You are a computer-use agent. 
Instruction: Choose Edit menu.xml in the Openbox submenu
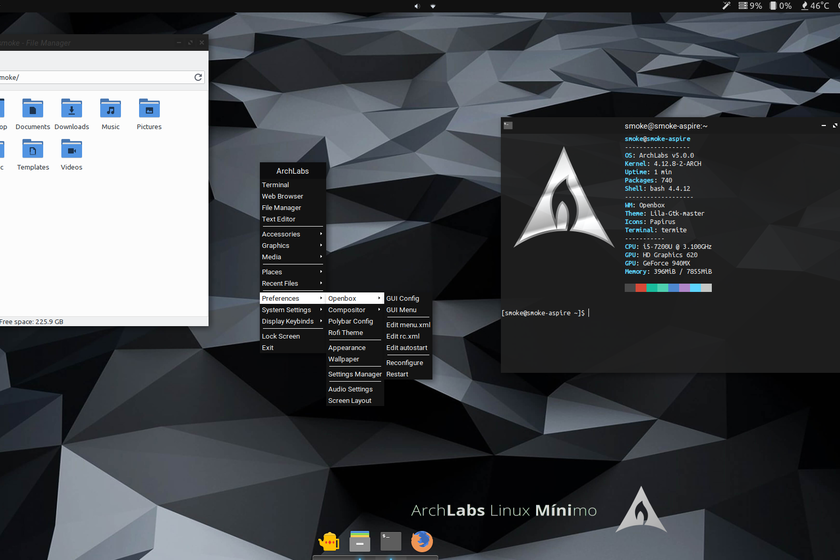pos(408,325)
